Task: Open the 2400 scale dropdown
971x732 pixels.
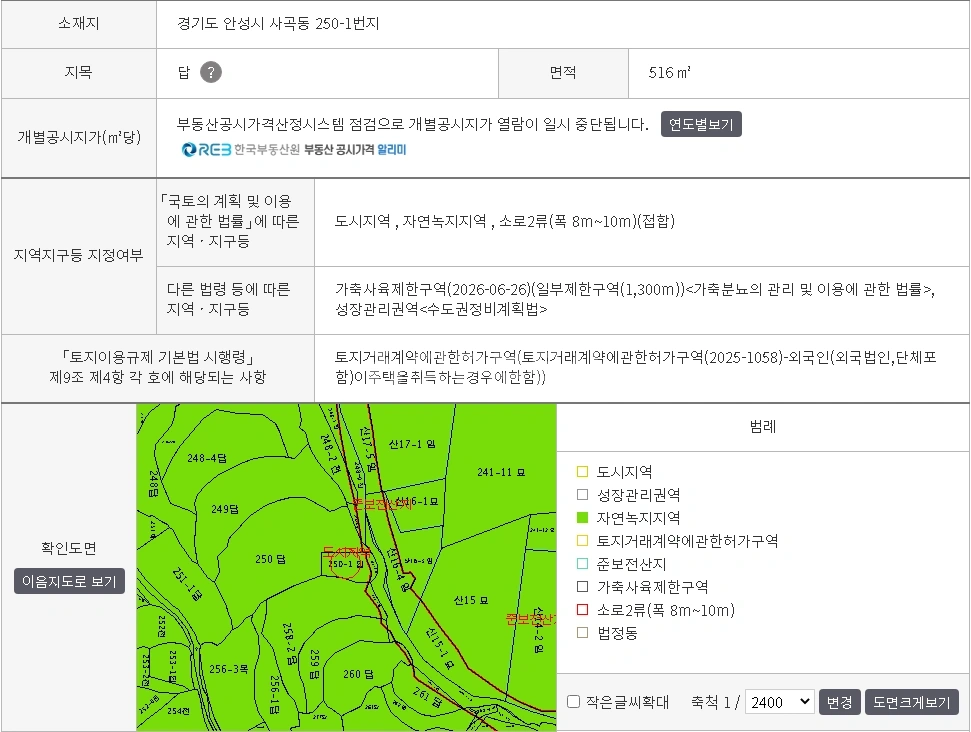Action: tap(780, 702)
